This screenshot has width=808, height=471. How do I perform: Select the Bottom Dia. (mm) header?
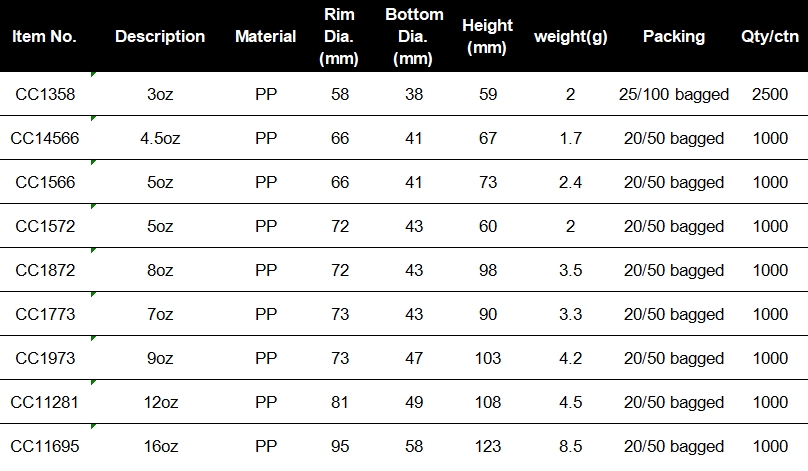click(x=414, y=37)
